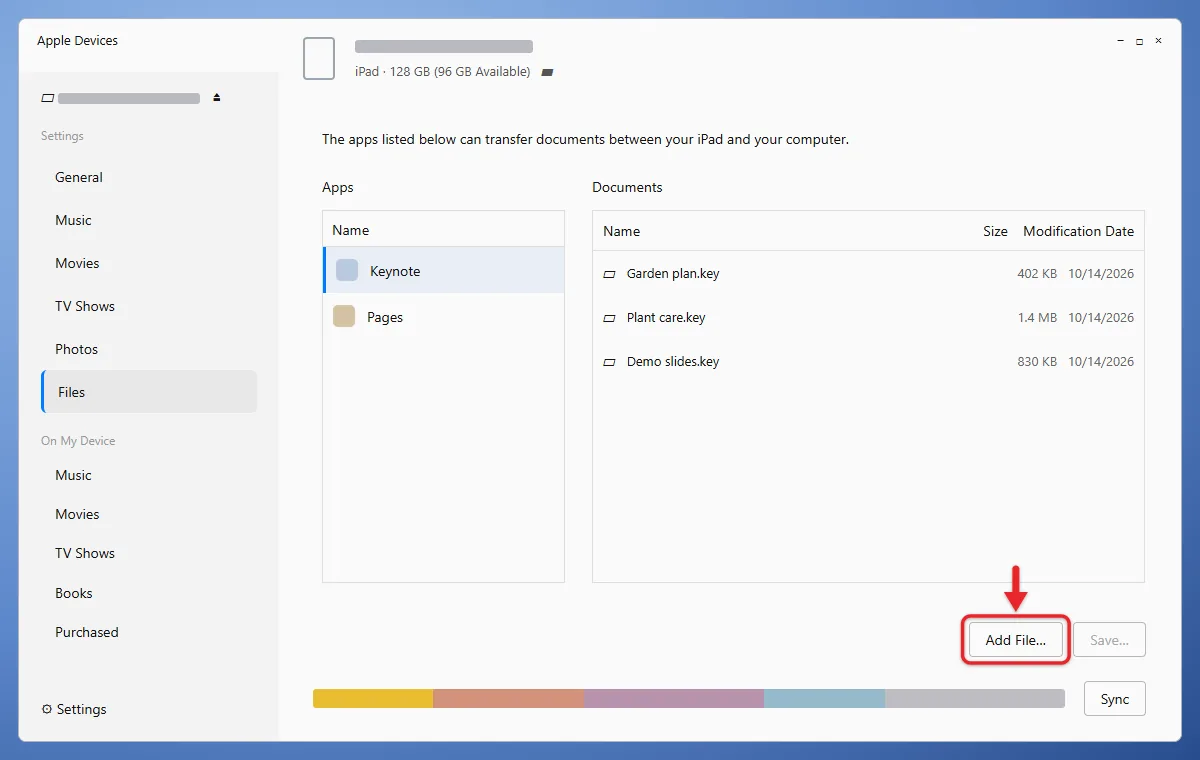Click the 830 KB size value
Viewport: 1200px width, 760px height.
pos(1037,362)
